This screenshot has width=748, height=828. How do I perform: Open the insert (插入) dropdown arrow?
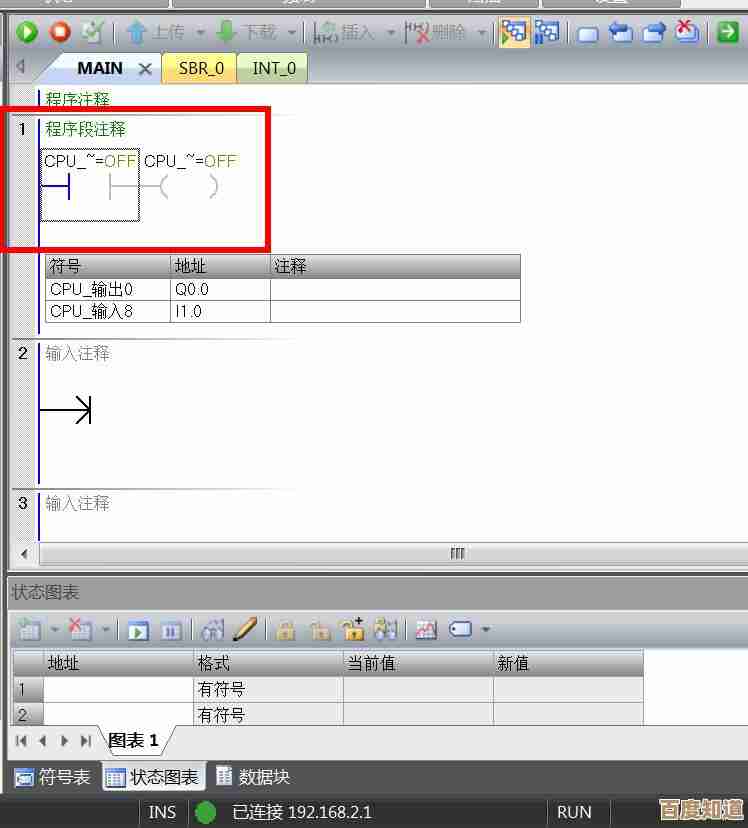coord(391,33)
